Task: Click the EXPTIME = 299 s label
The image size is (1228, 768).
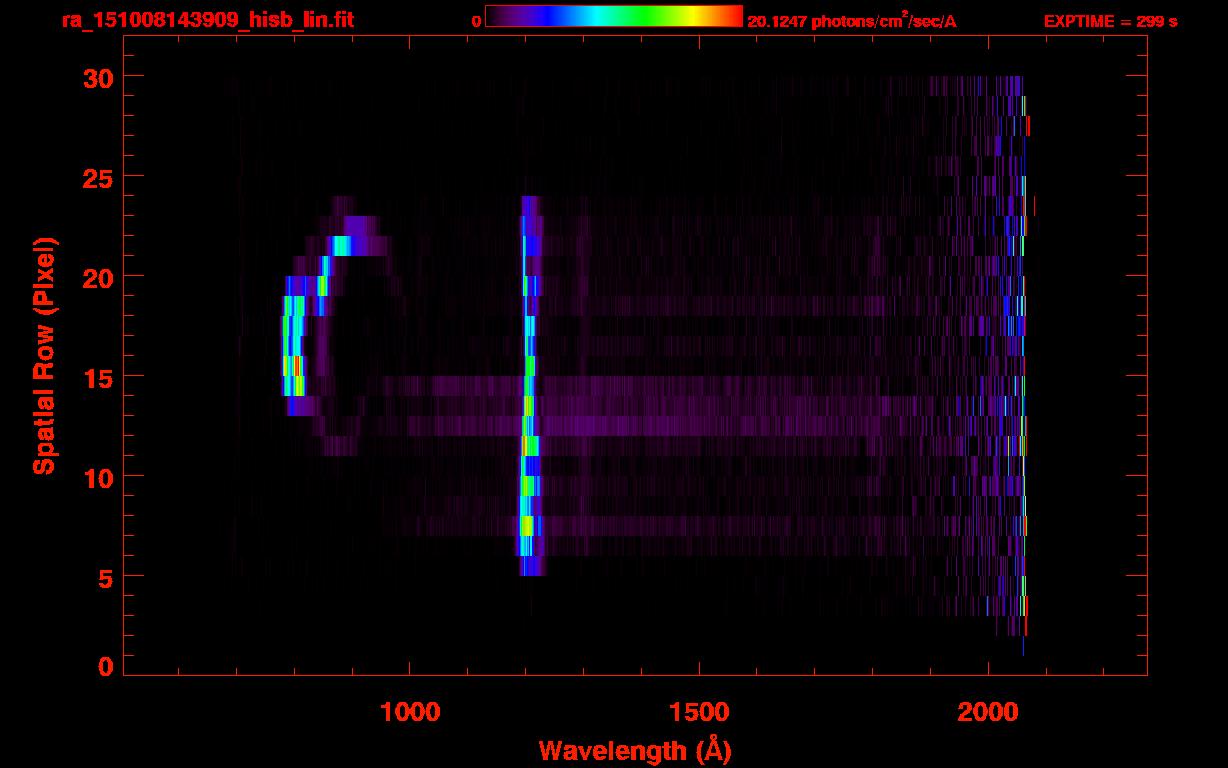Action: point(1110,21)
